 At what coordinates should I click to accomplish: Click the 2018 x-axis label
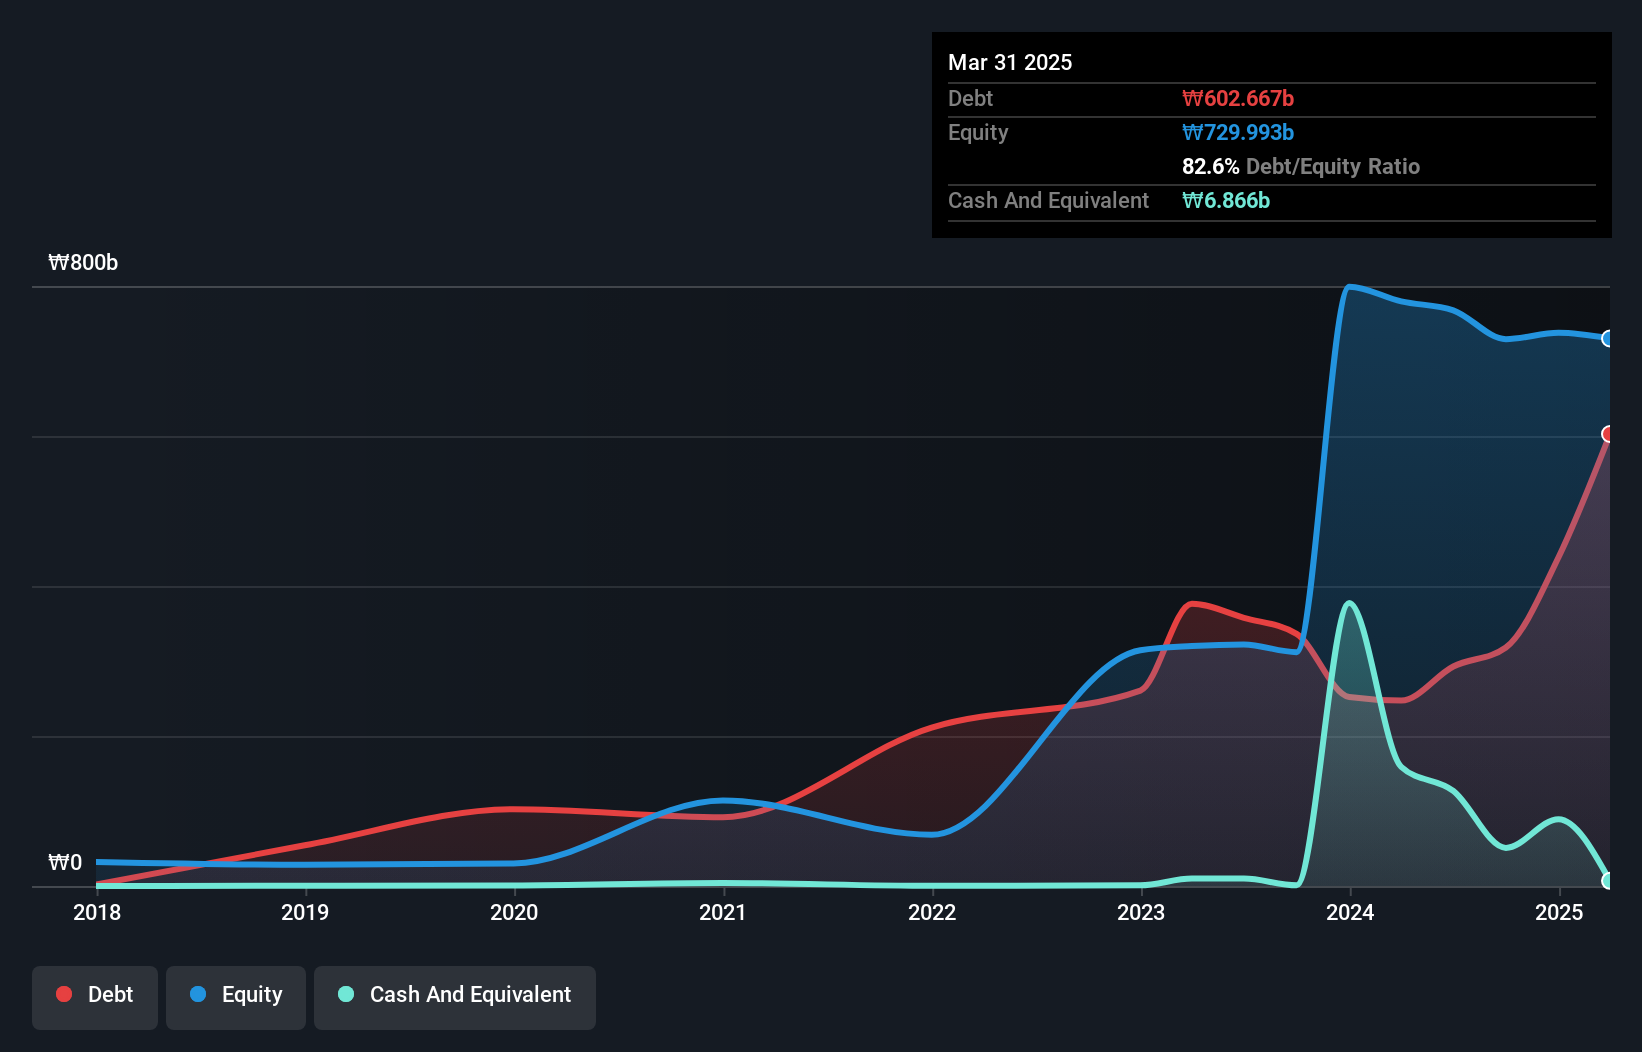pos(97,912)
